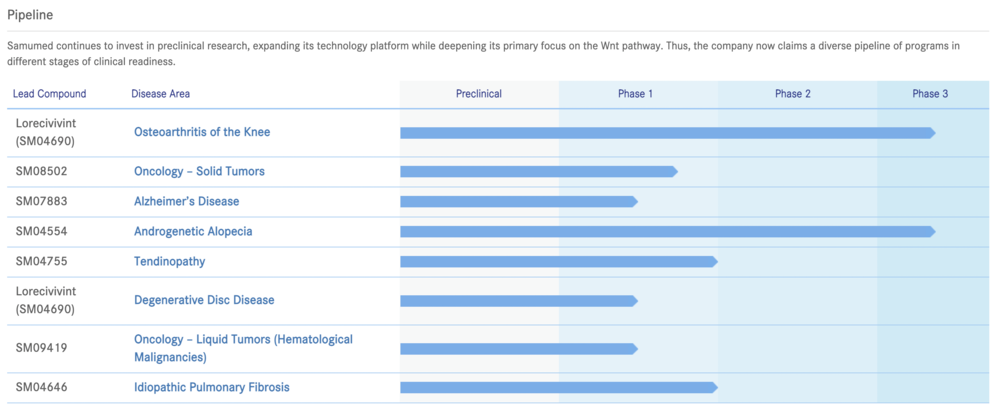The height and width of the screenshot is (414, 1000).
Task: Click the SM08502 compound name
Action: (x=42, y=171)
